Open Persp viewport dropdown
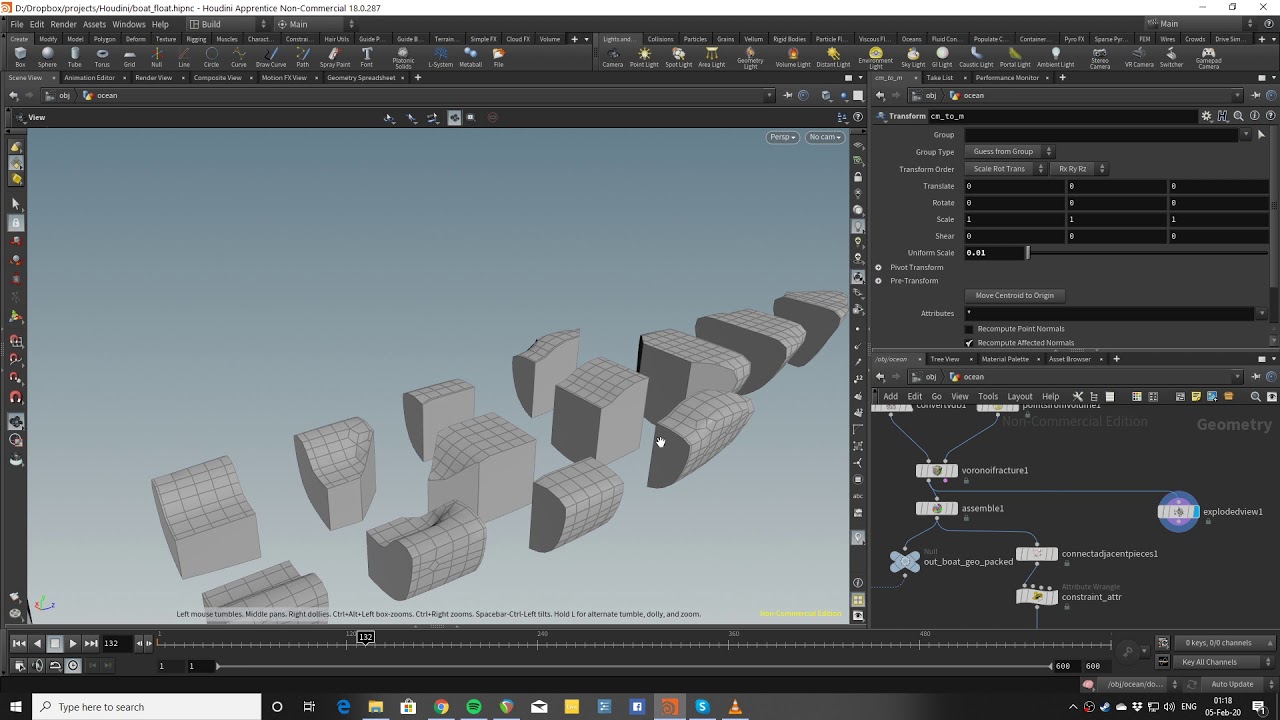Screen dimensions: 1280x720 pos(782,137)
